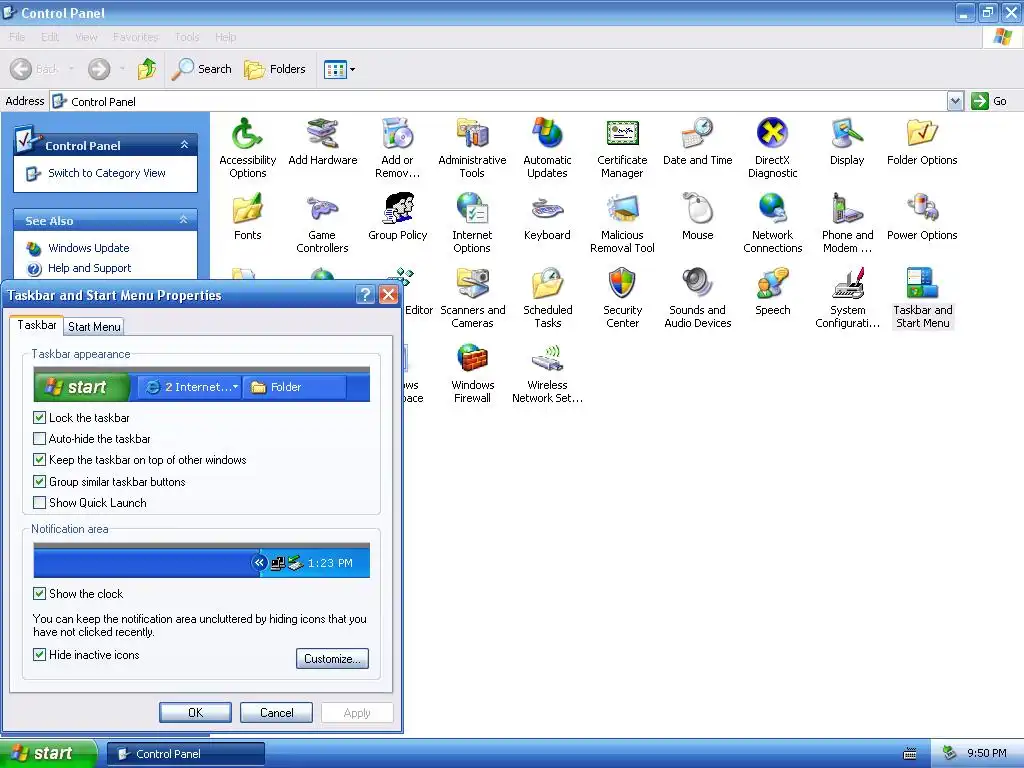Switch to the Start Menu tab
Image resolution: width=1024 pixels, height=768 pixels.
click(94, 327)
